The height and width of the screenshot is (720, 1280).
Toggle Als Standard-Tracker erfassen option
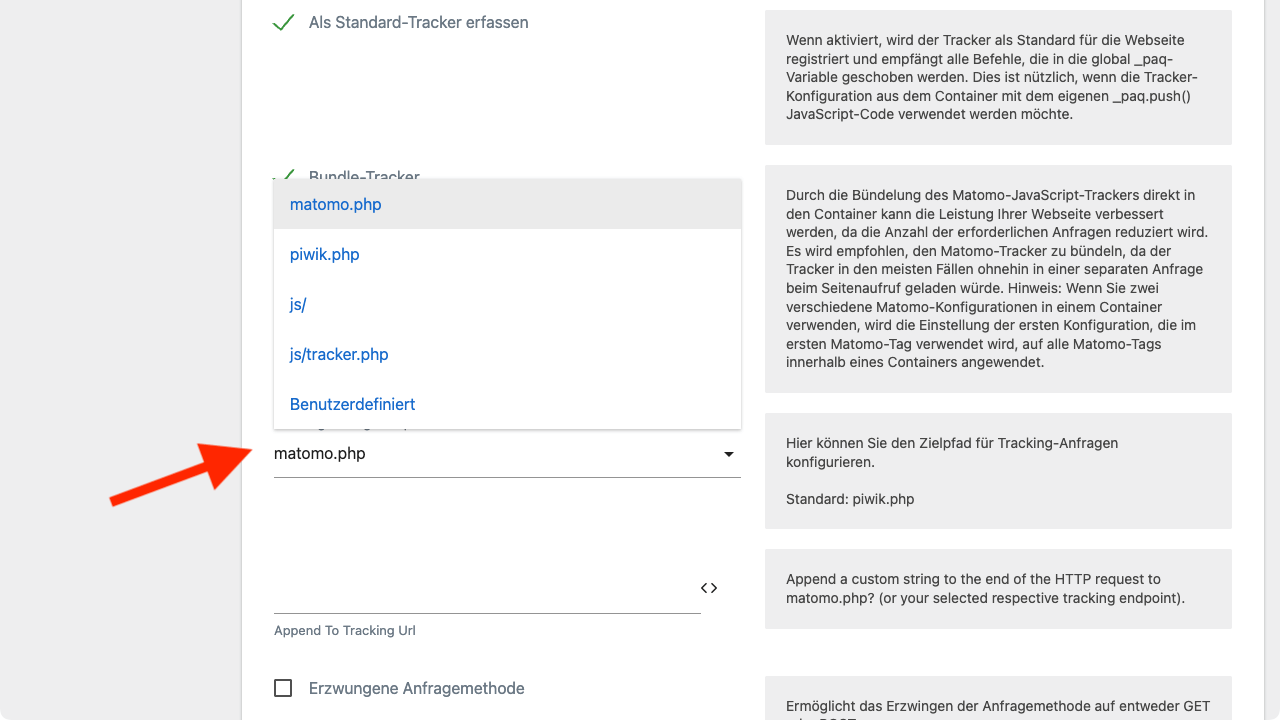418,22
